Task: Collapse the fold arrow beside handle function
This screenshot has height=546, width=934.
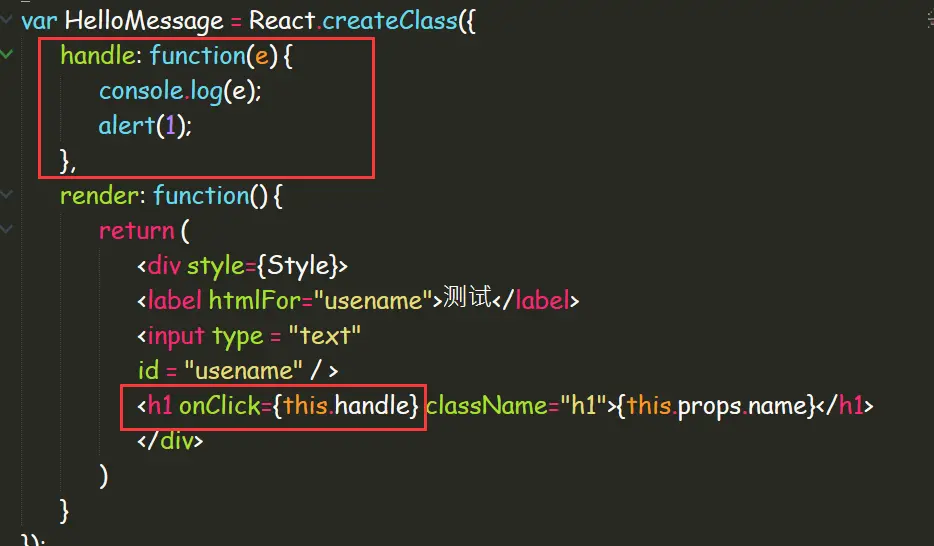Action: pyautogui.click(x=6, y=54)
